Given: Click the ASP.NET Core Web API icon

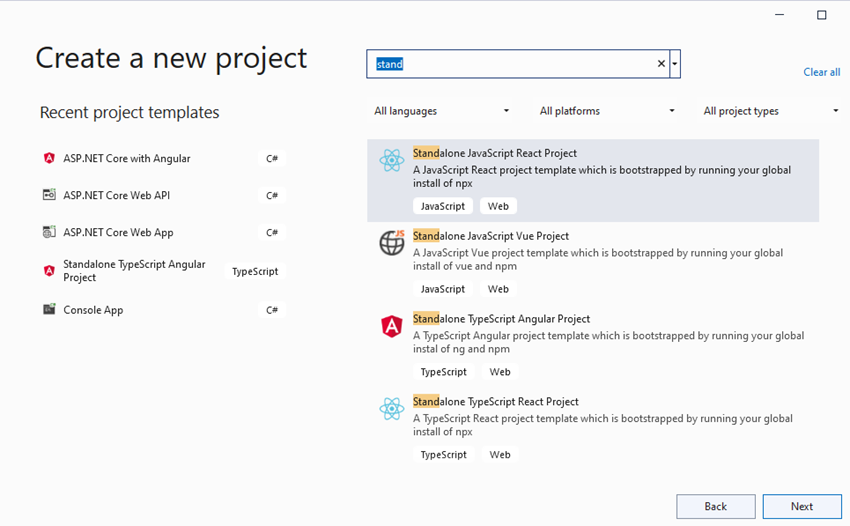Looking at the screenshot, I should 49,195.
